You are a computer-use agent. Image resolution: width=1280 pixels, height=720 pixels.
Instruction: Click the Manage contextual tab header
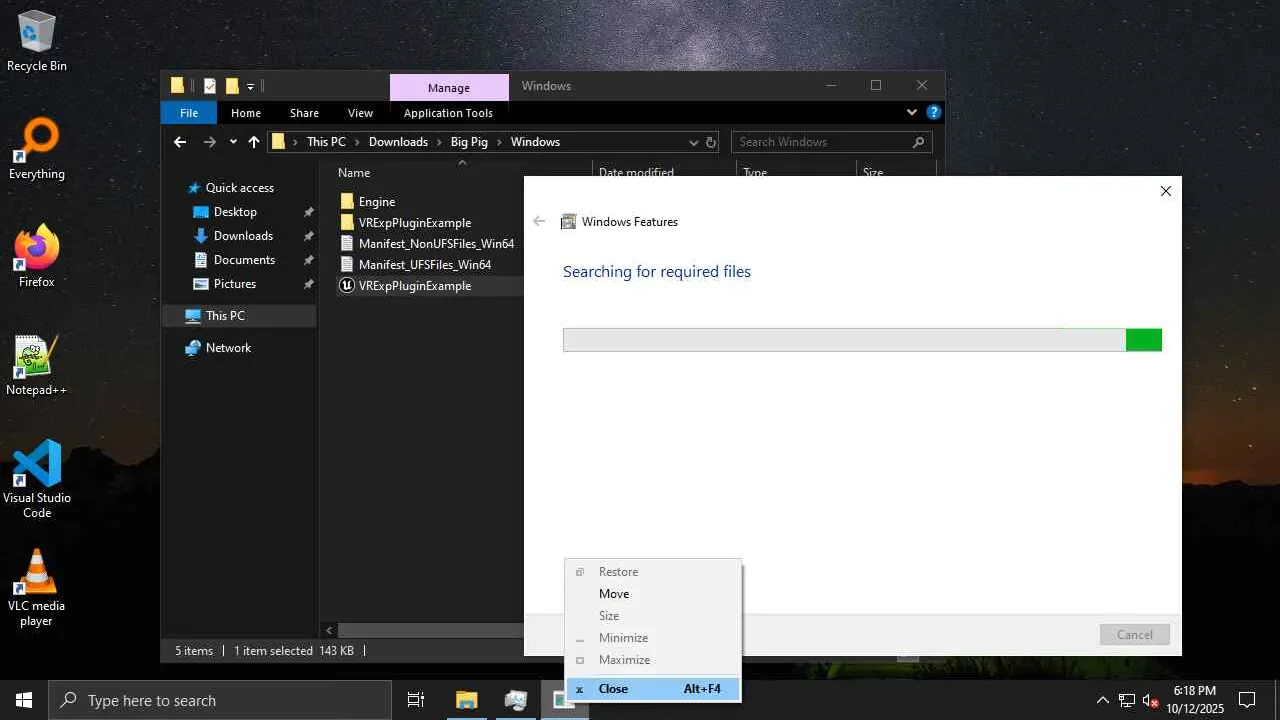(x=449, y=87)
